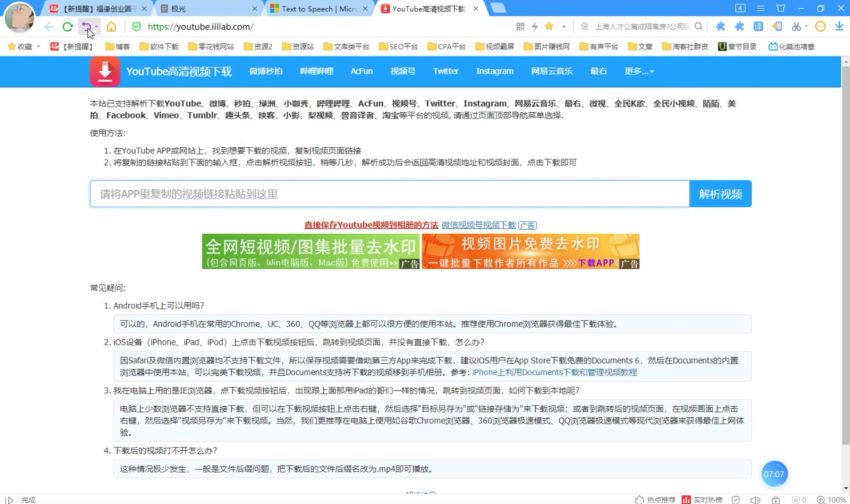Open the Instagram navigation item
Screen dimensions: 850x504
coord(494,71)
